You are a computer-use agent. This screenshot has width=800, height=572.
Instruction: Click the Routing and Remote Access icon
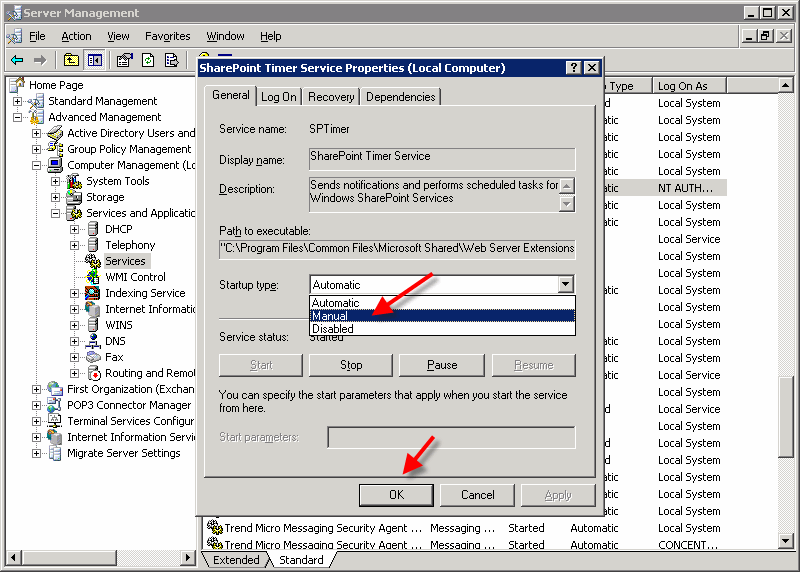pyautogui.click(x=94, y=373)
